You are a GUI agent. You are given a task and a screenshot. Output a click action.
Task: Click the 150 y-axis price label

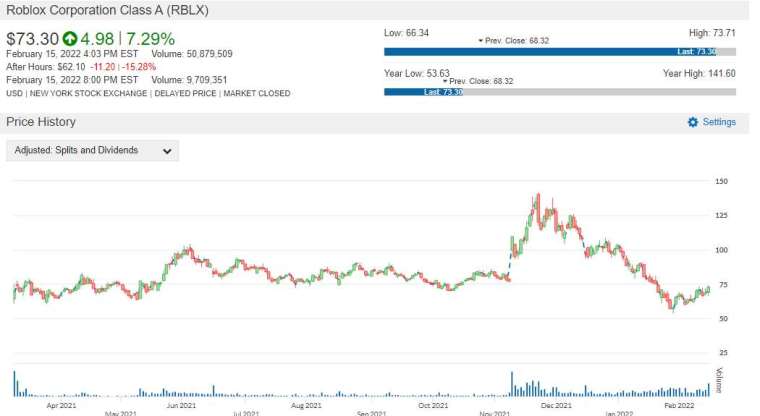[x=721, y=181]
